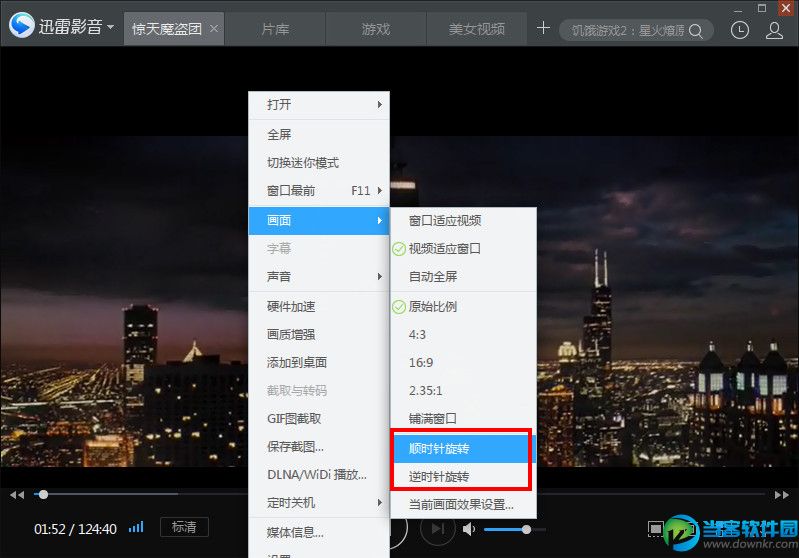The width and height of the screenshot is (799, 558).
Task: Rotate picture counterclockwise with 逆时针旋转
Action: 463,476
